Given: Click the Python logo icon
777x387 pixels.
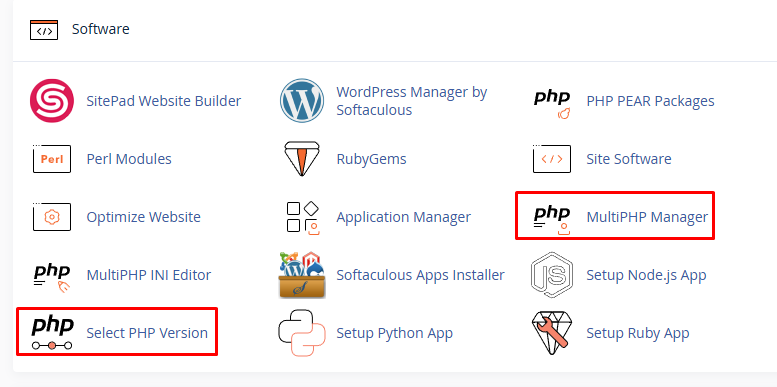Looking at the screenshot, I should [302, 333].
